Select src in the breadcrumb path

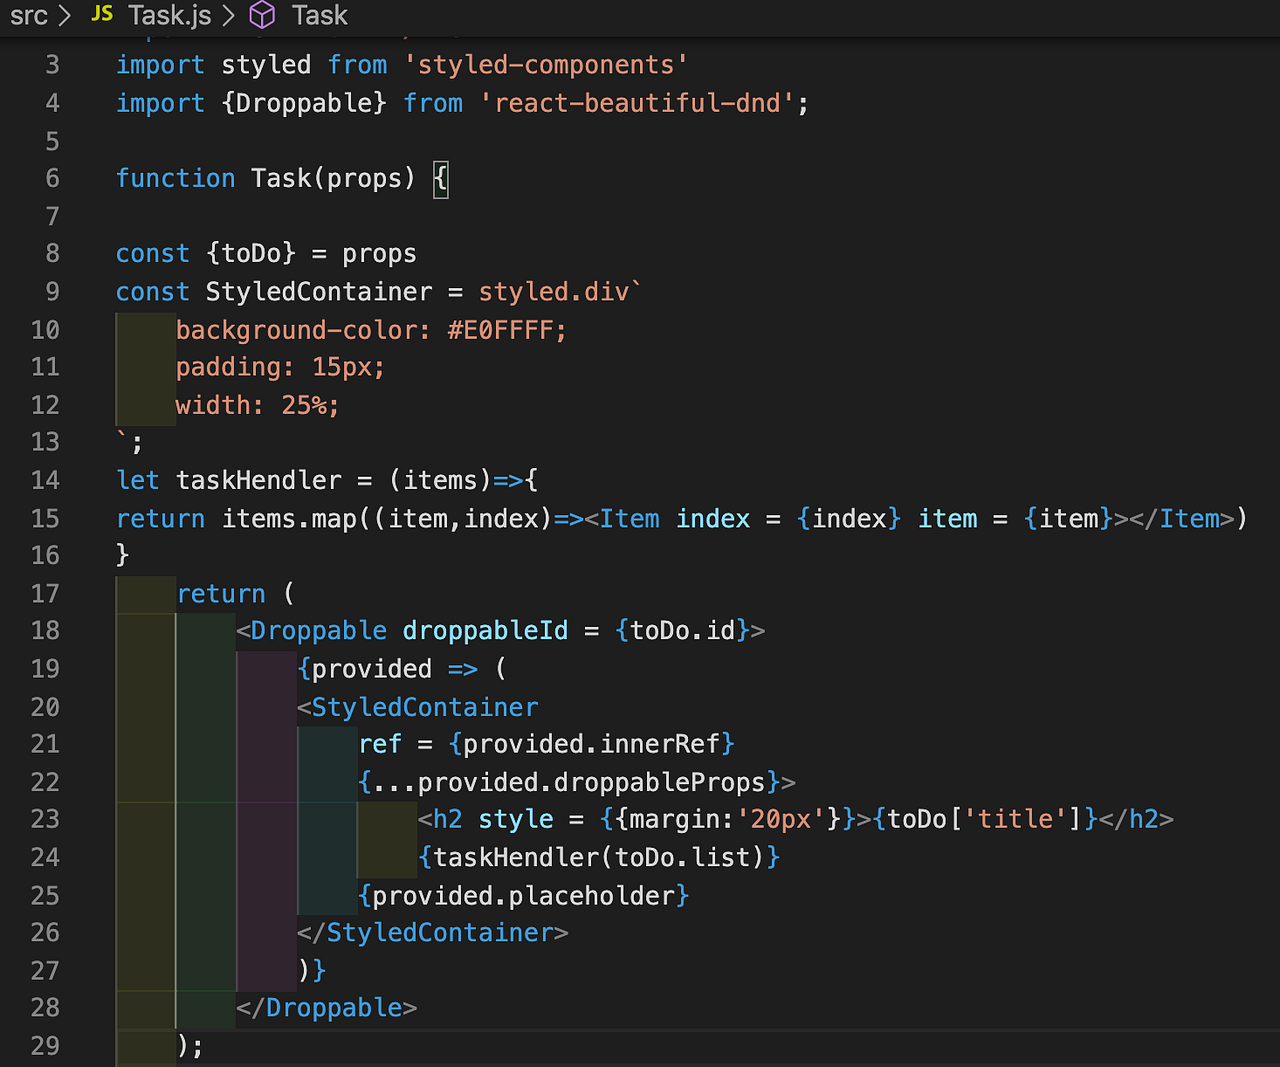click(27, 15)
